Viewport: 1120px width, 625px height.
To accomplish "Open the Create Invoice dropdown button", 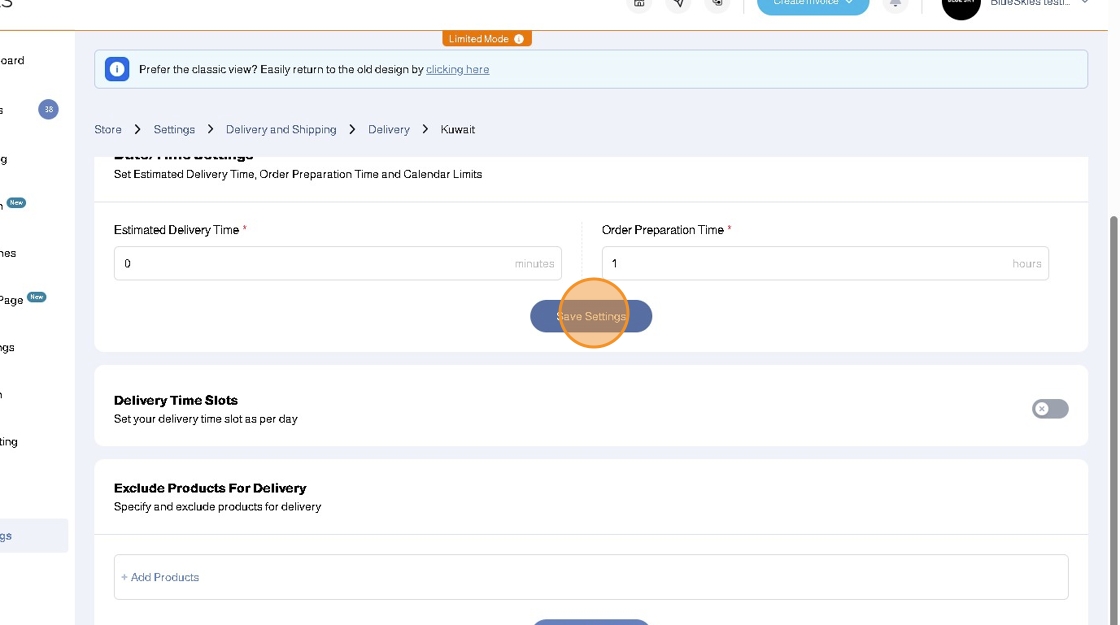I will pyautogui.click(x=813, y=4).
